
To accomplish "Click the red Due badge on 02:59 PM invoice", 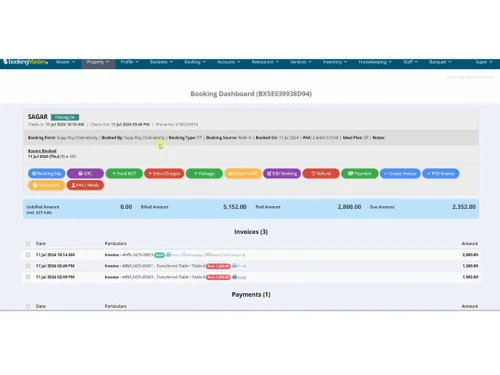I will 218,277.
